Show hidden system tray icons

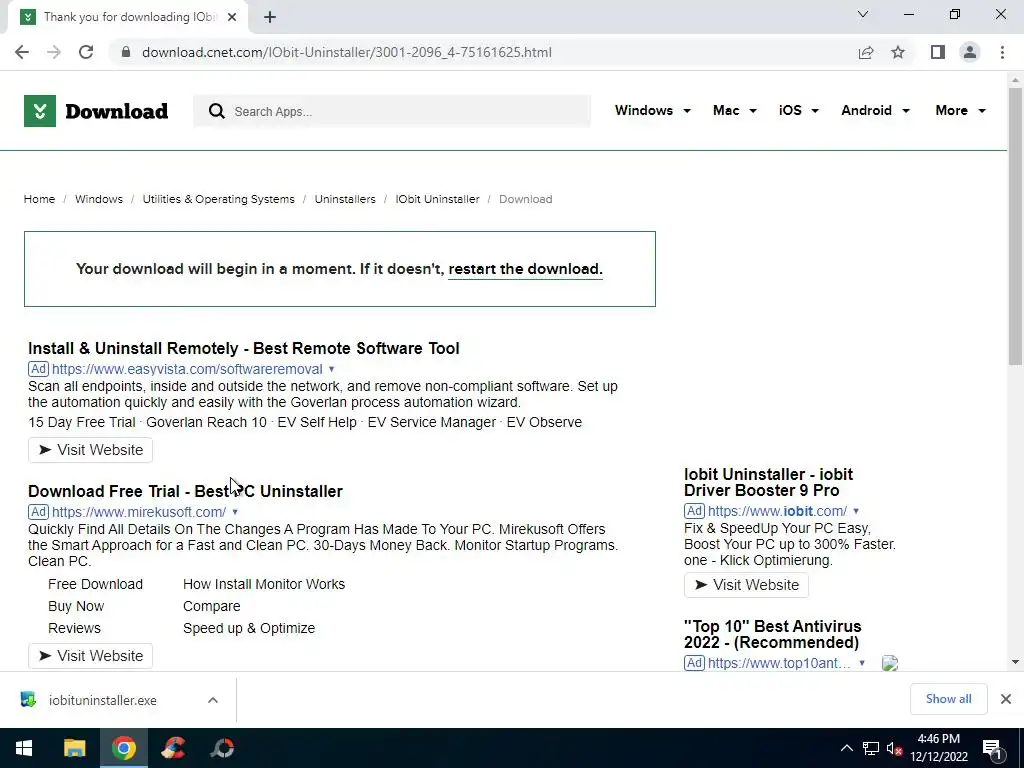tap(846, 748)
